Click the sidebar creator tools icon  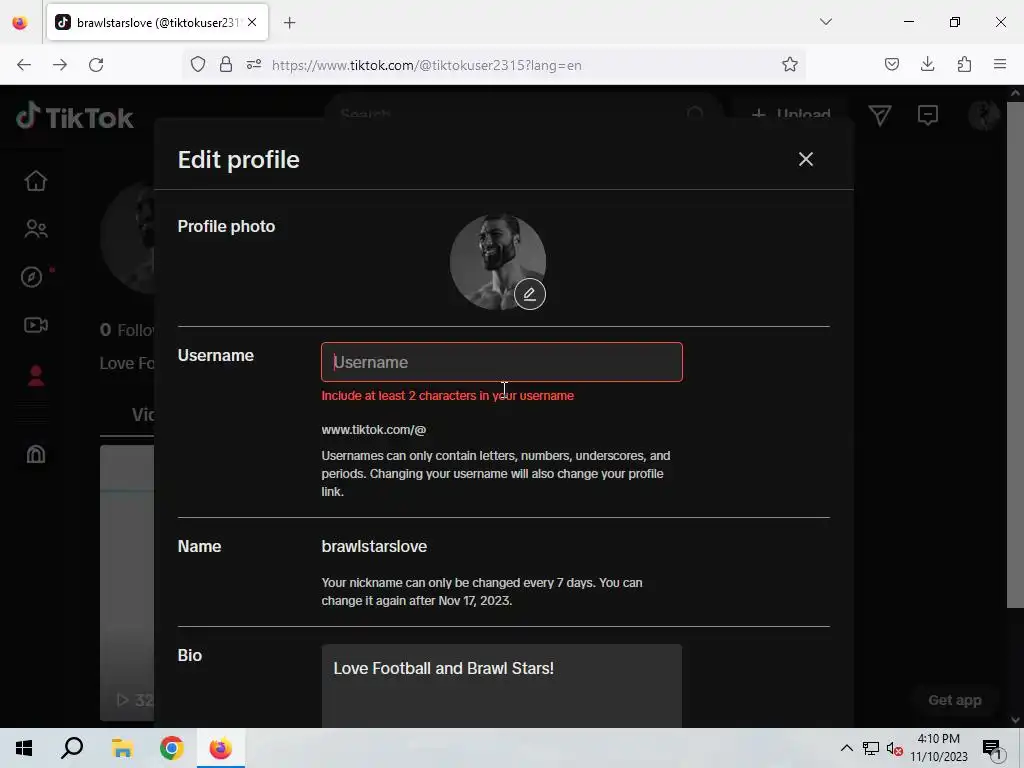point(35,453)
